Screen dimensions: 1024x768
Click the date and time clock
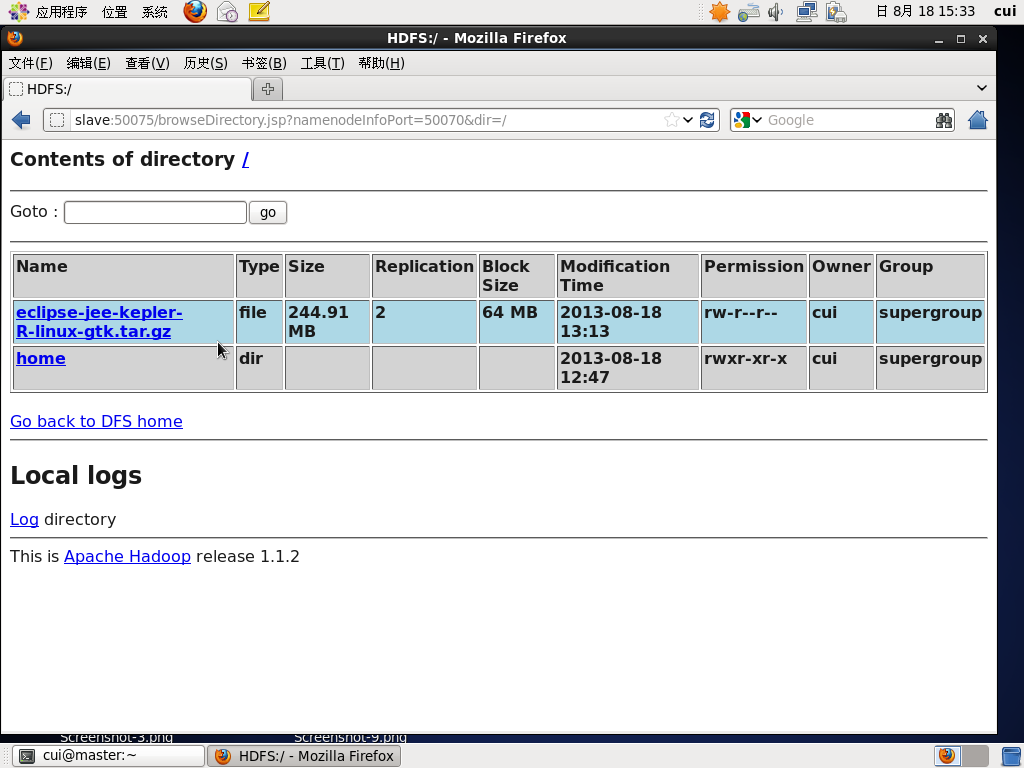point(925,11)
